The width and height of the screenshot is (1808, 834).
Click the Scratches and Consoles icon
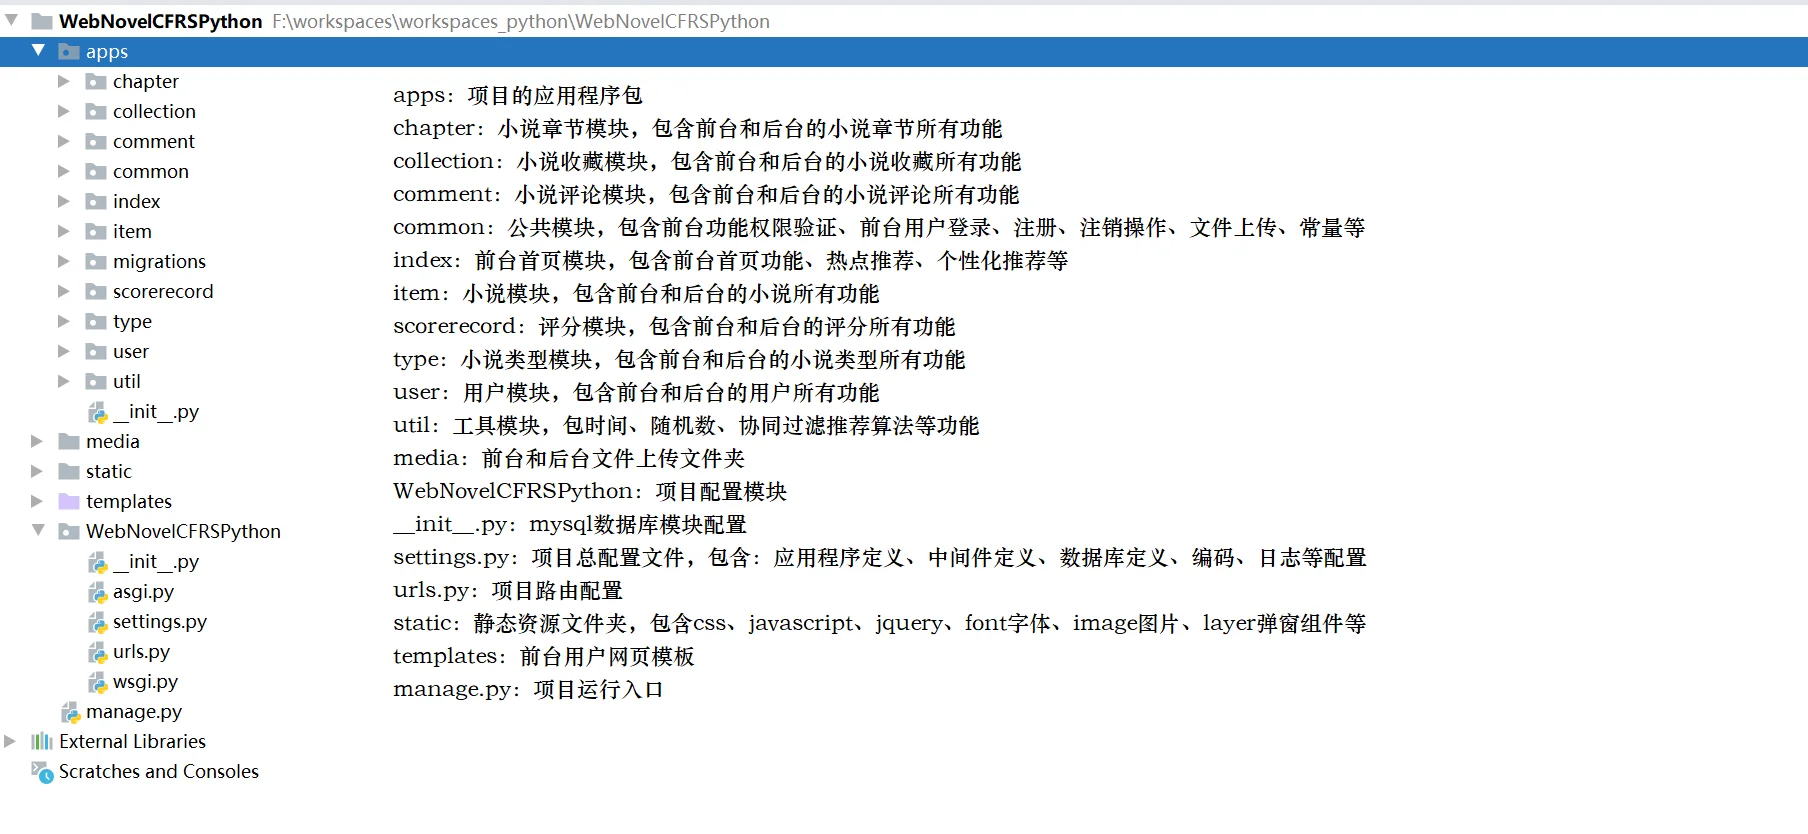(42, 771)
